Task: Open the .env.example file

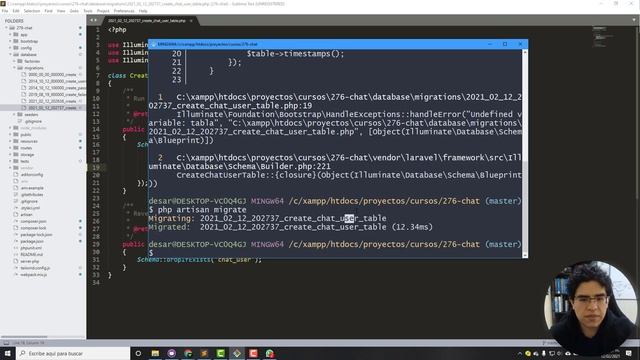Action: [x=32, y=188]
